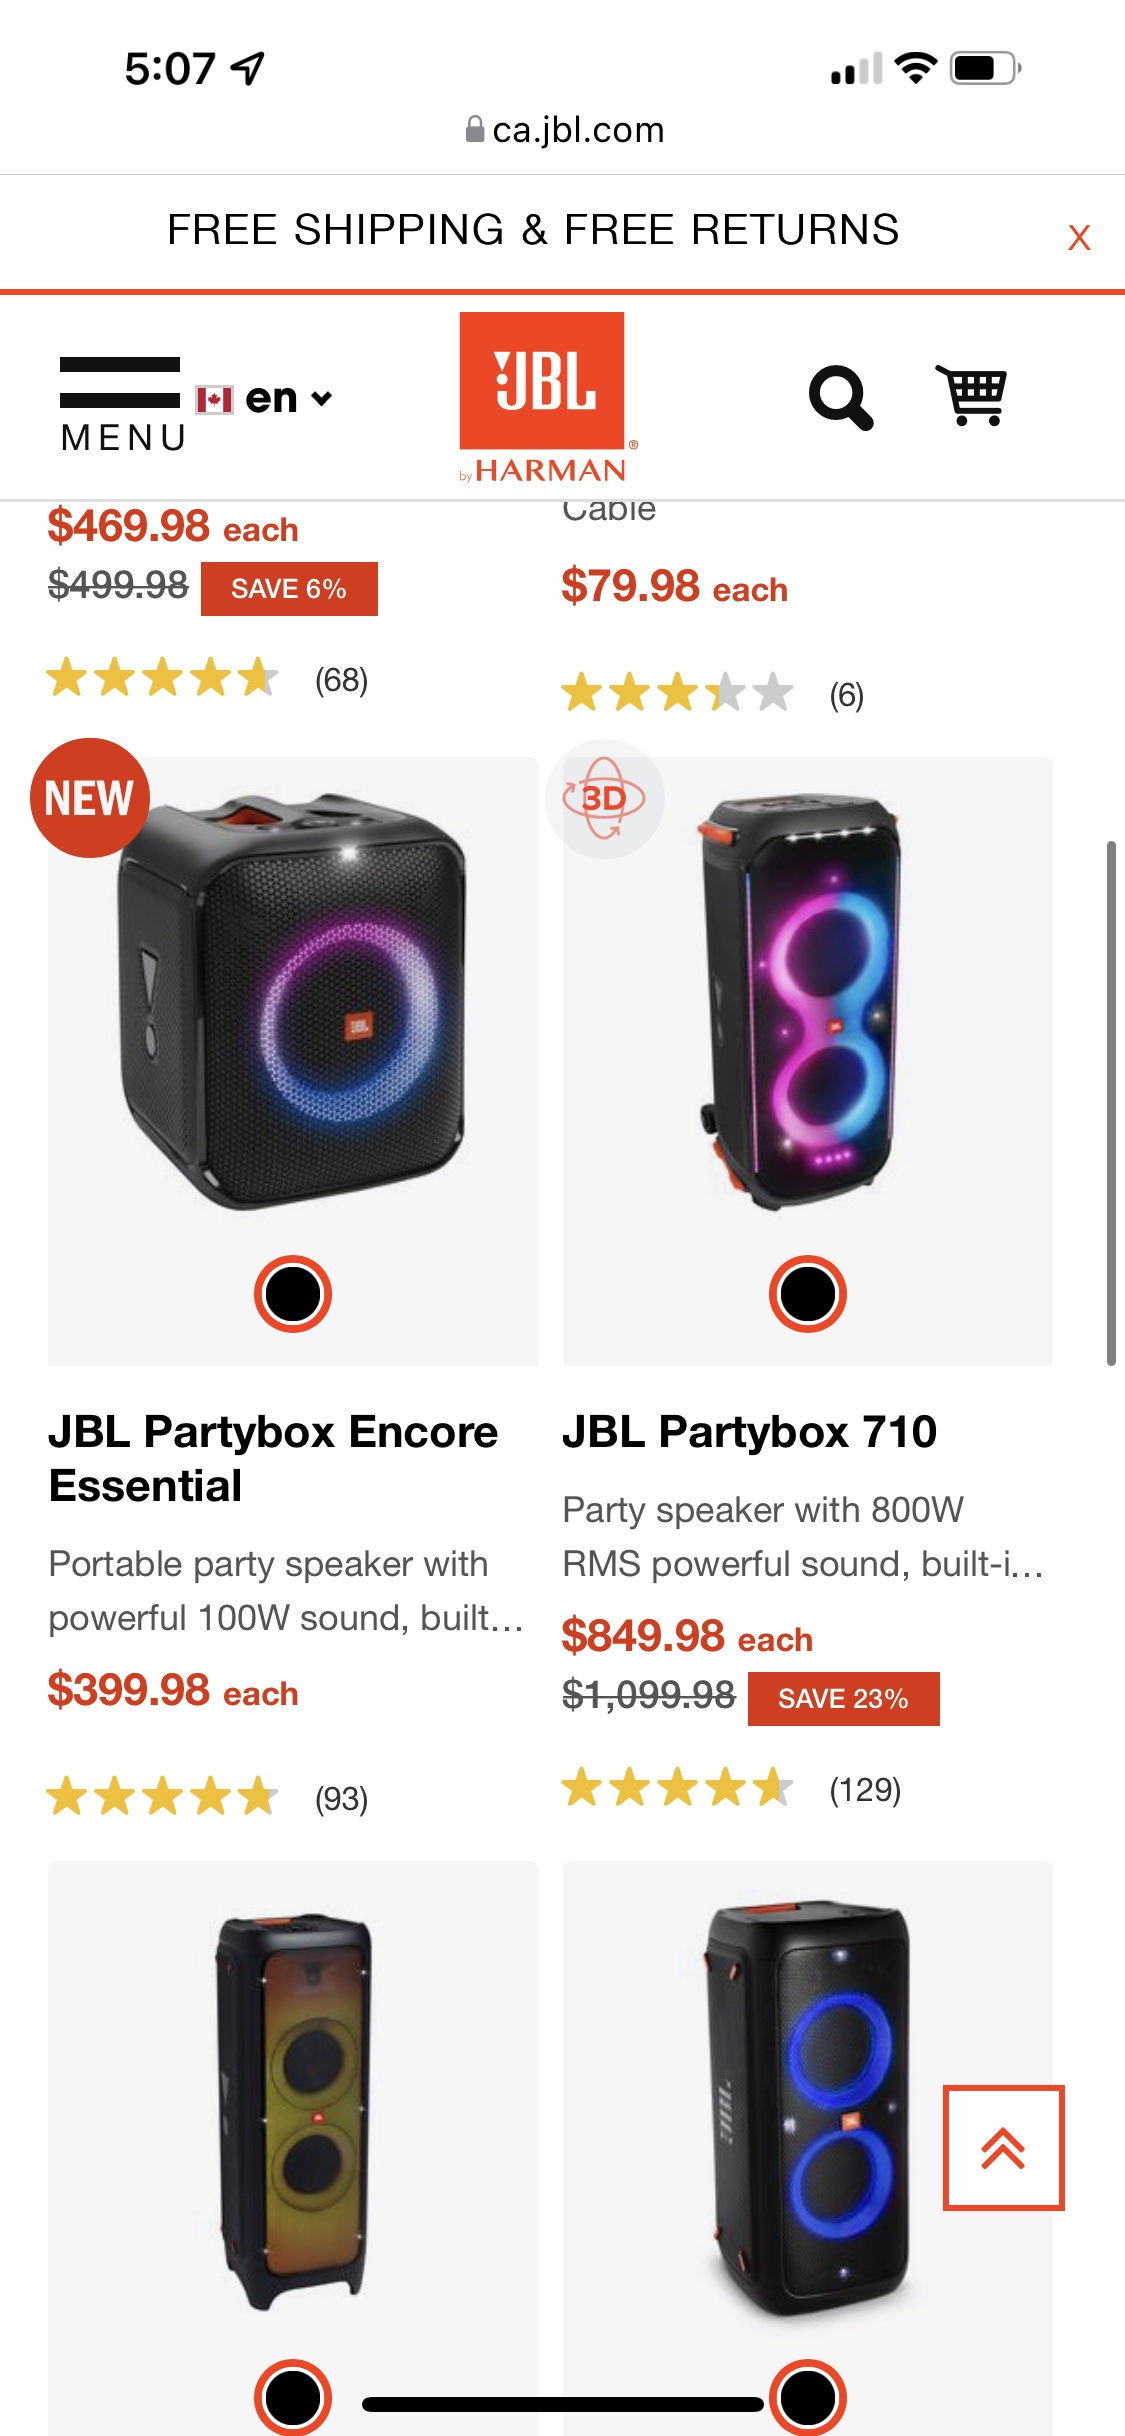Viewport: 1125px width, 2436px height.
Task: Dismiss the free shipping banner
Action: [1078, 238]
